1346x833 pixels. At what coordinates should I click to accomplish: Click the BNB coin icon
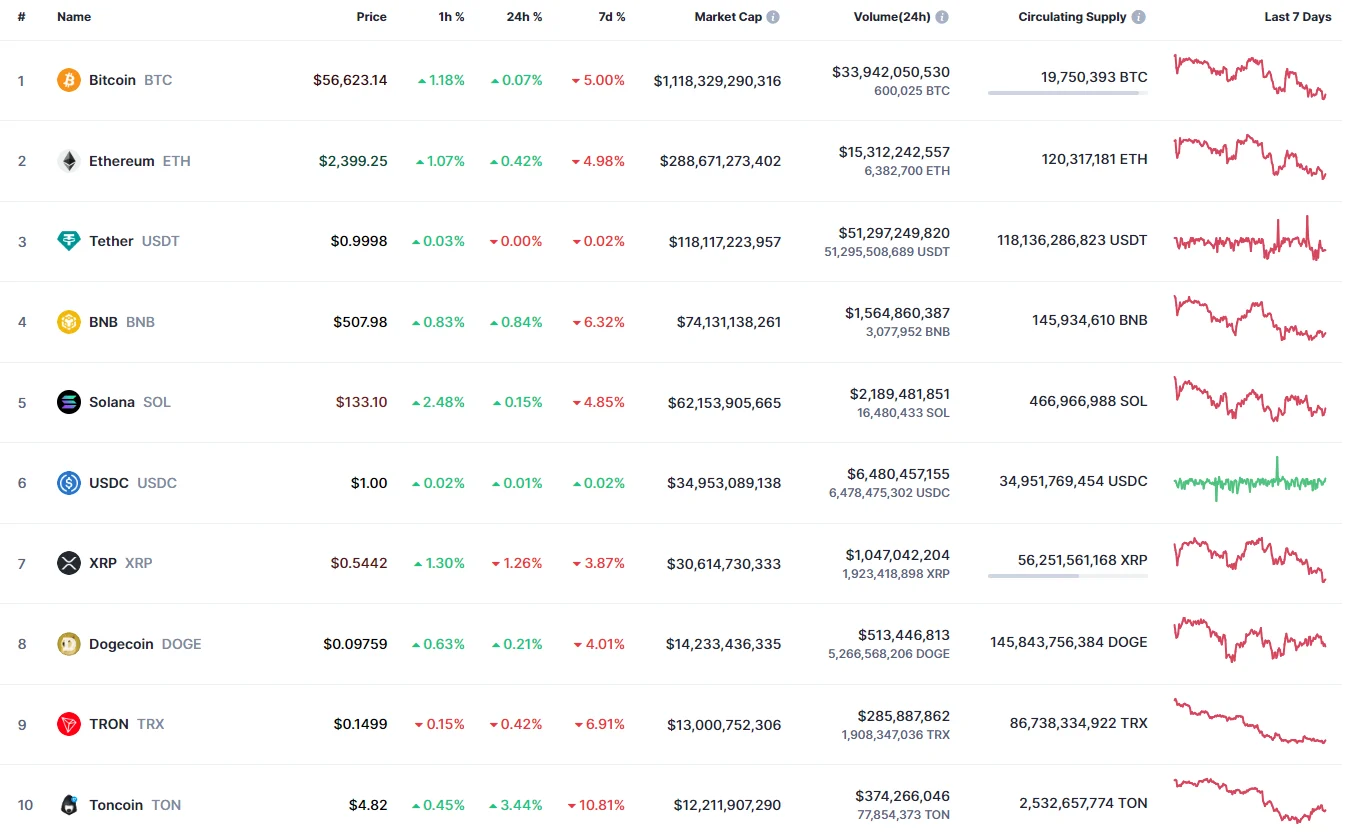[x=69, y=322]
